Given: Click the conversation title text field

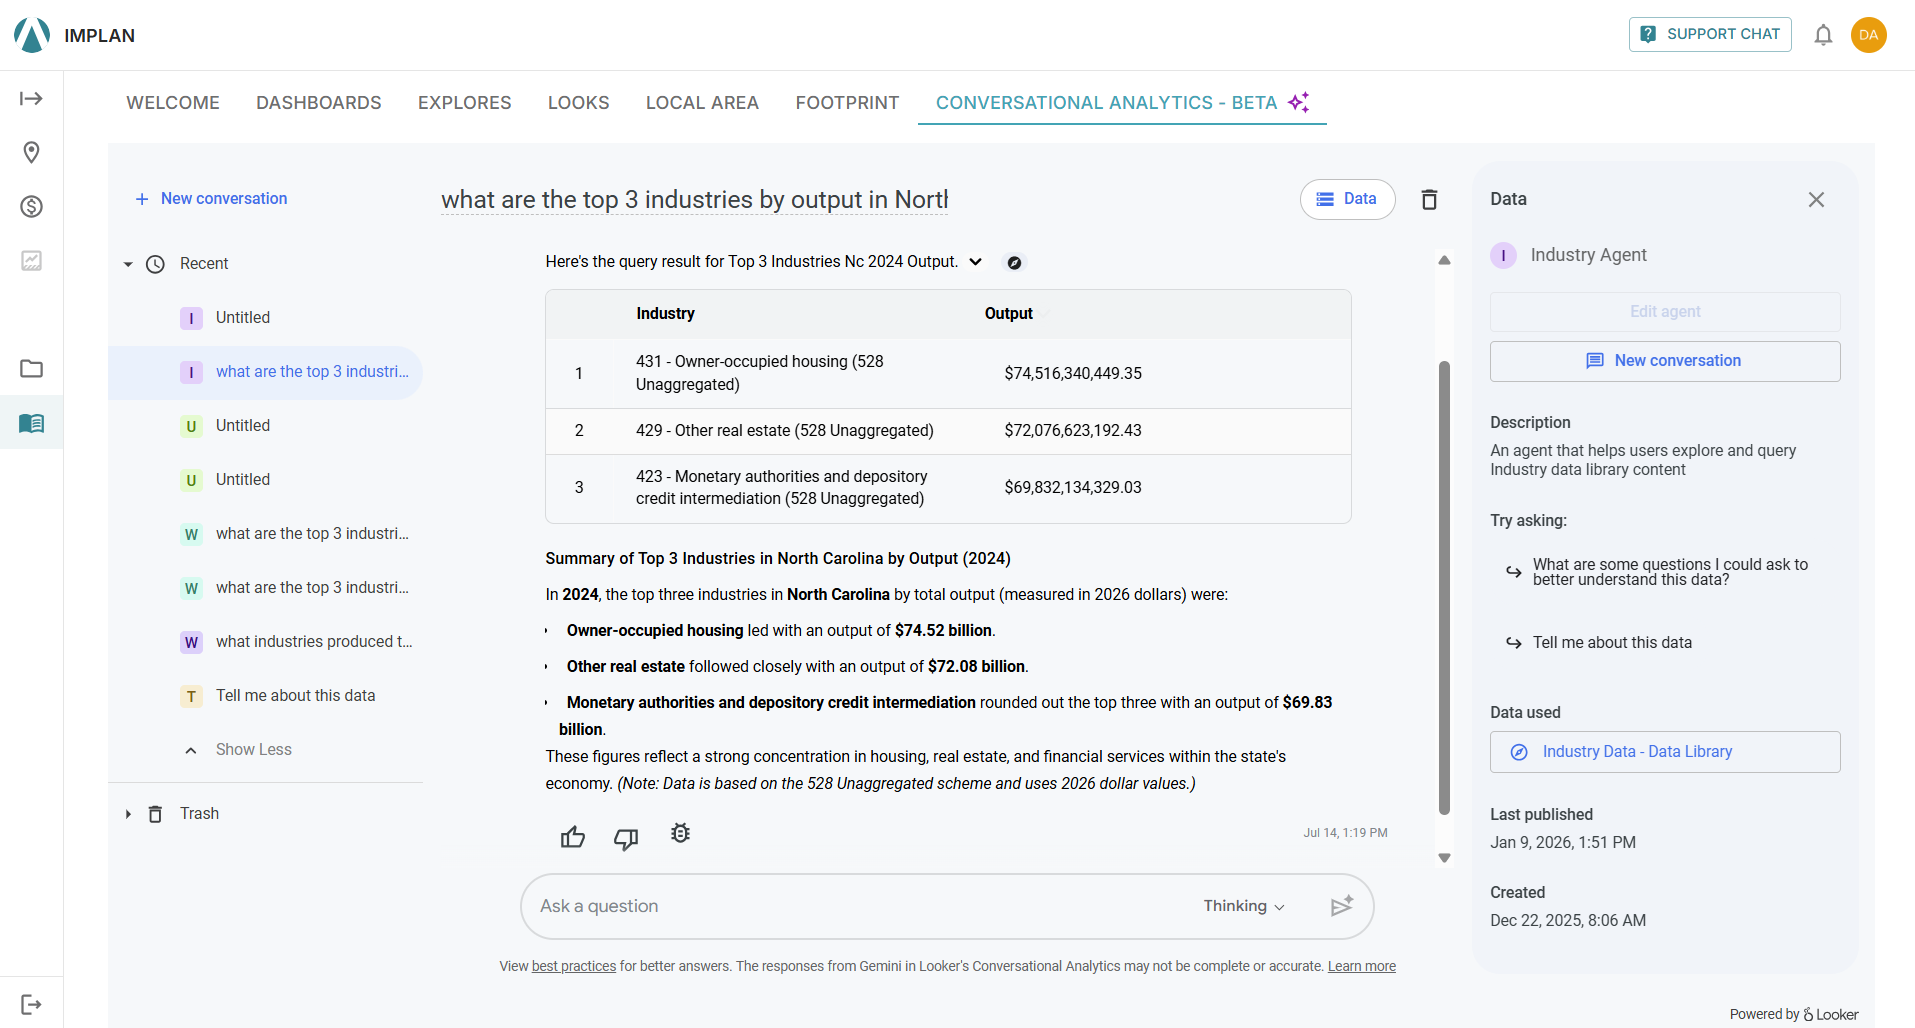Looking at the screenshot, I should 695,199.
